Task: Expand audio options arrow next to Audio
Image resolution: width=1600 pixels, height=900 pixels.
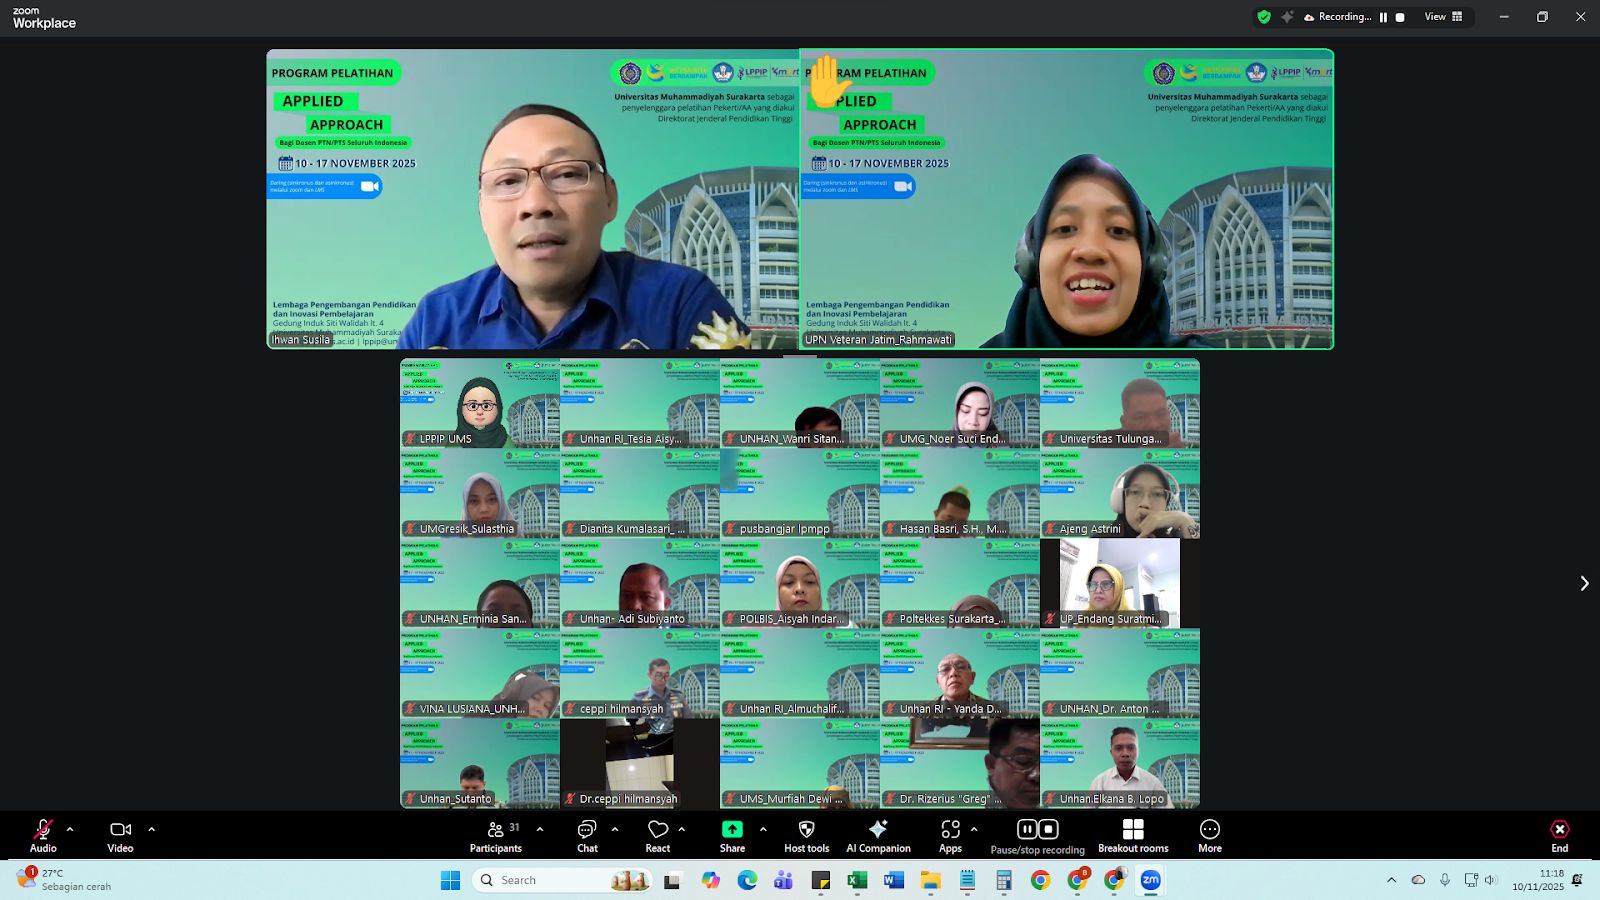Action: click(x=70, y=829)
